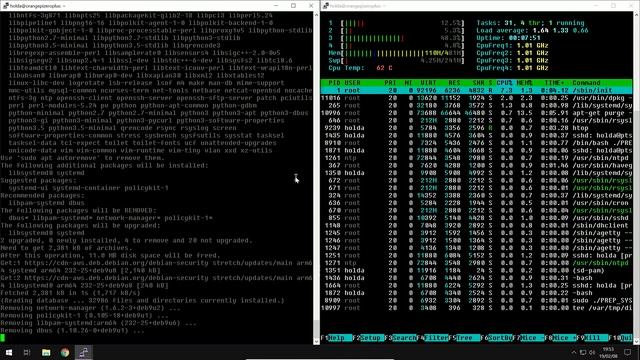
Task: Click the Swp usage meter bar
Action: click(x=402, y=61)
